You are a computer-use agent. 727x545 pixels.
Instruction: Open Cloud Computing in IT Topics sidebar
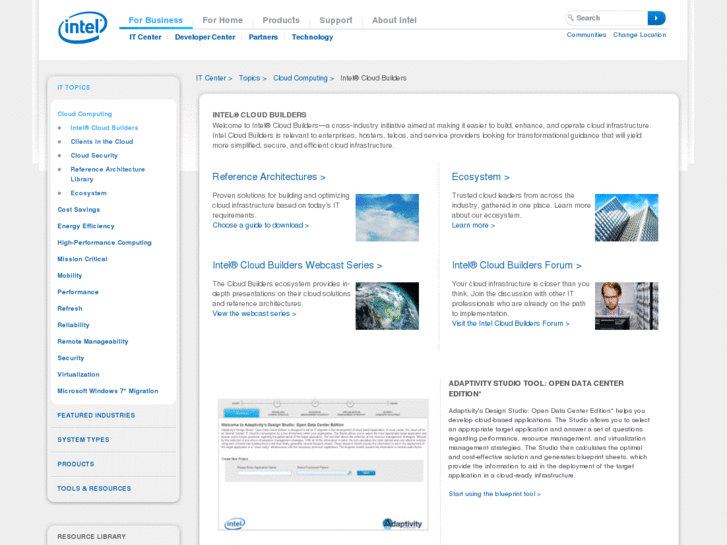pyautogui.click(x=85, y=114)
